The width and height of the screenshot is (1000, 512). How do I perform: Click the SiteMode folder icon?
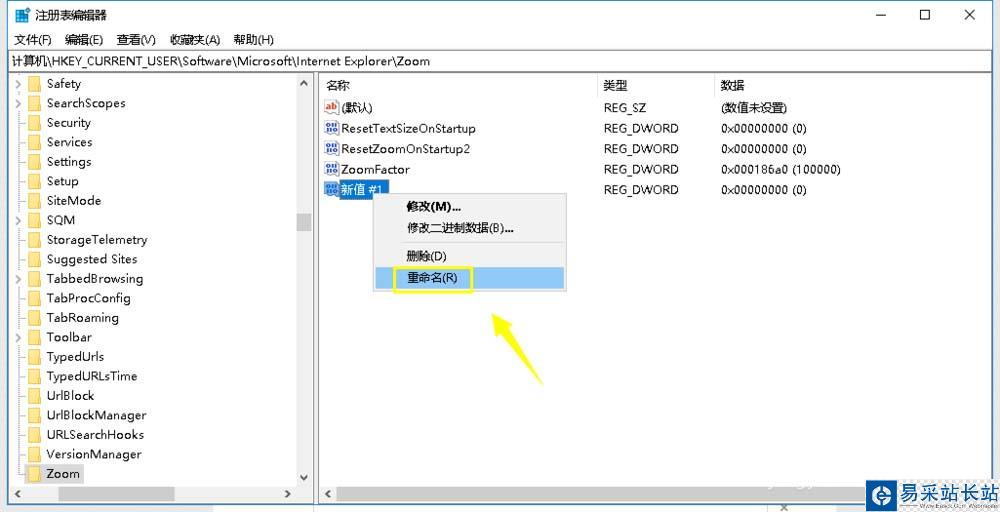pyautogui.click(x=34, y=200)
